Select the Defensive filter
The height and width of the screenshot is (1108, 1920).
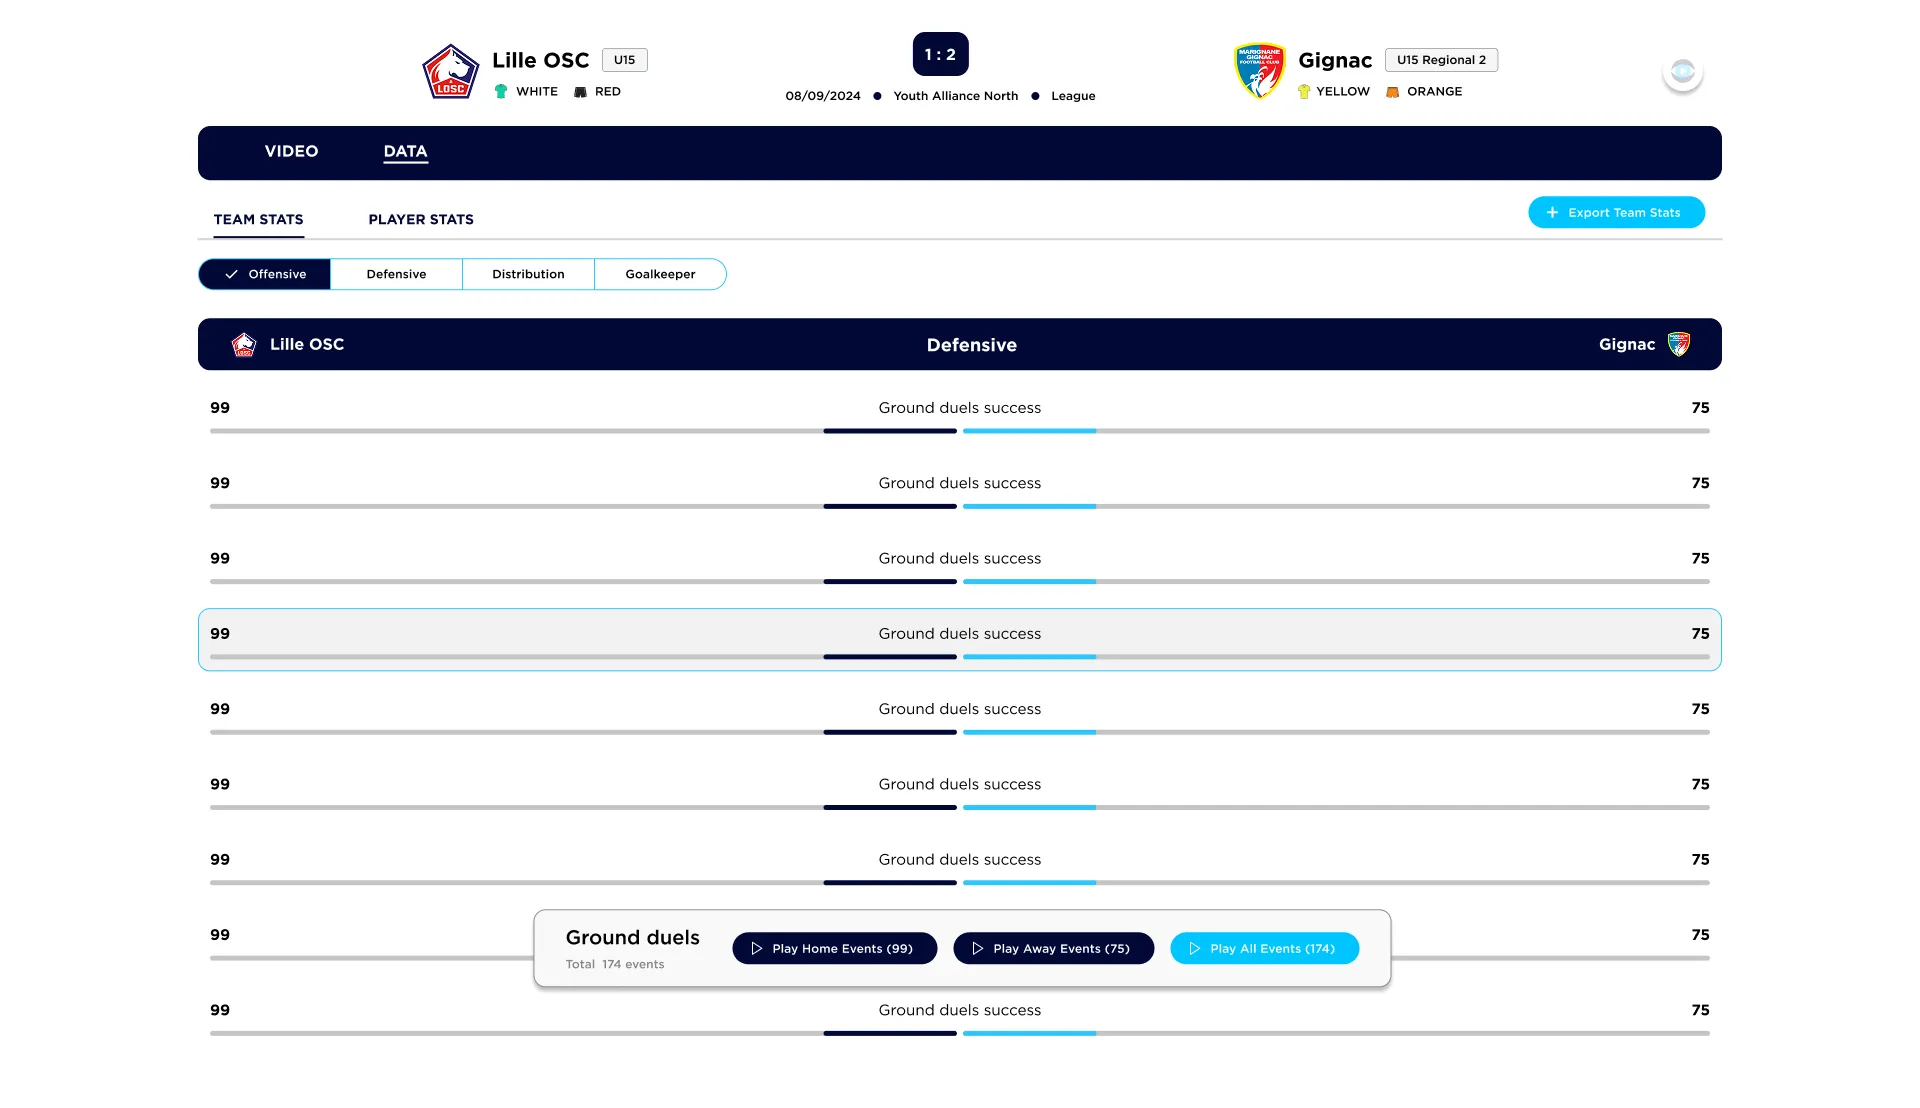396,274
